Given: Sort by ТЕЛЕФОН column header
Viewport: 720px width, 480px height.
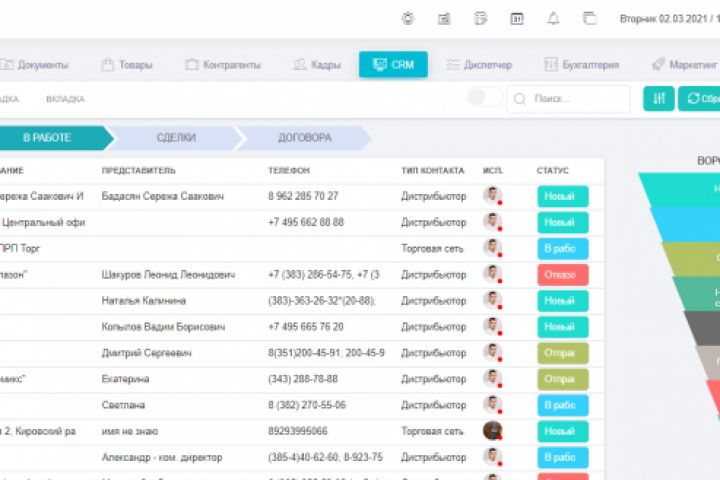Looking at the screenshot, I should coord(289,170).
